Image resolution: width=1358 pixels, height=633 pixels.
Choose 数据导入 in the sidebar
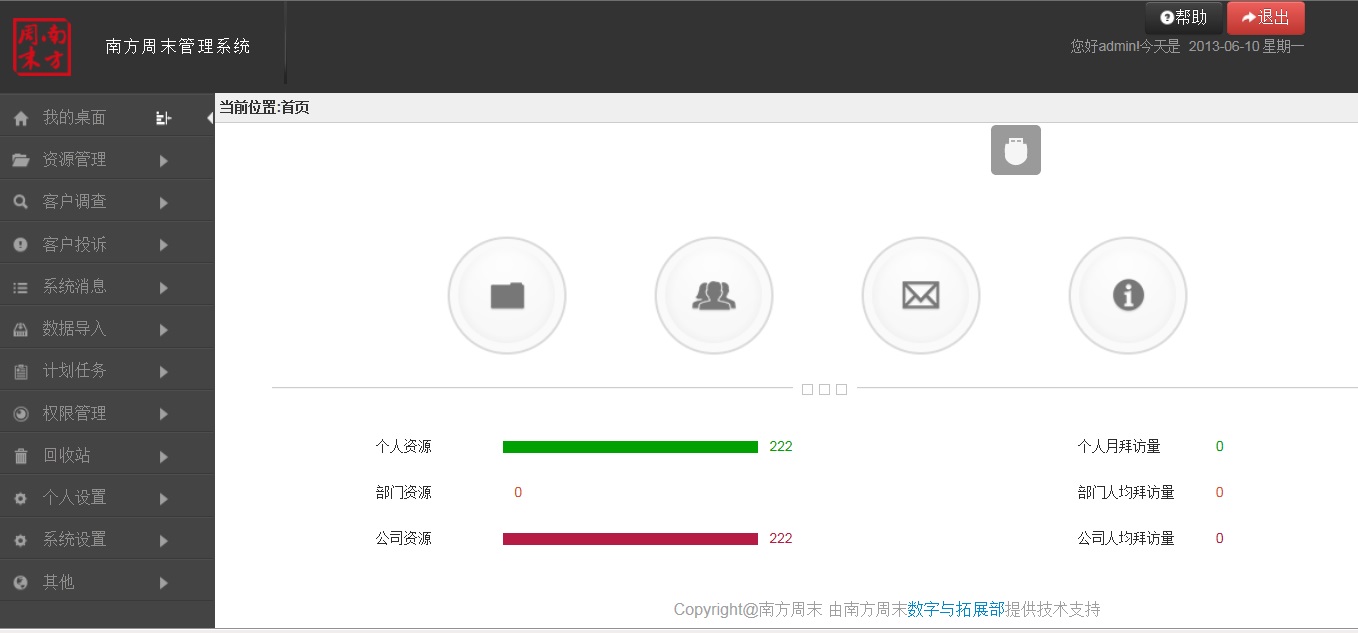pyautogui.click(x=74, y=329)
